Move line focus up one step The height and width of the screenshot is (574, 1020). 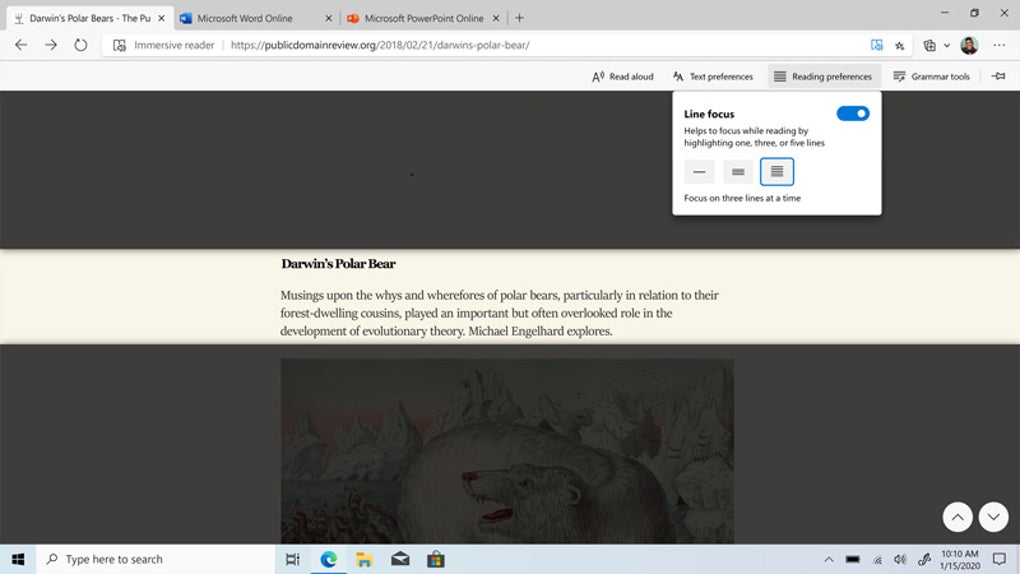tap(958, 517)
